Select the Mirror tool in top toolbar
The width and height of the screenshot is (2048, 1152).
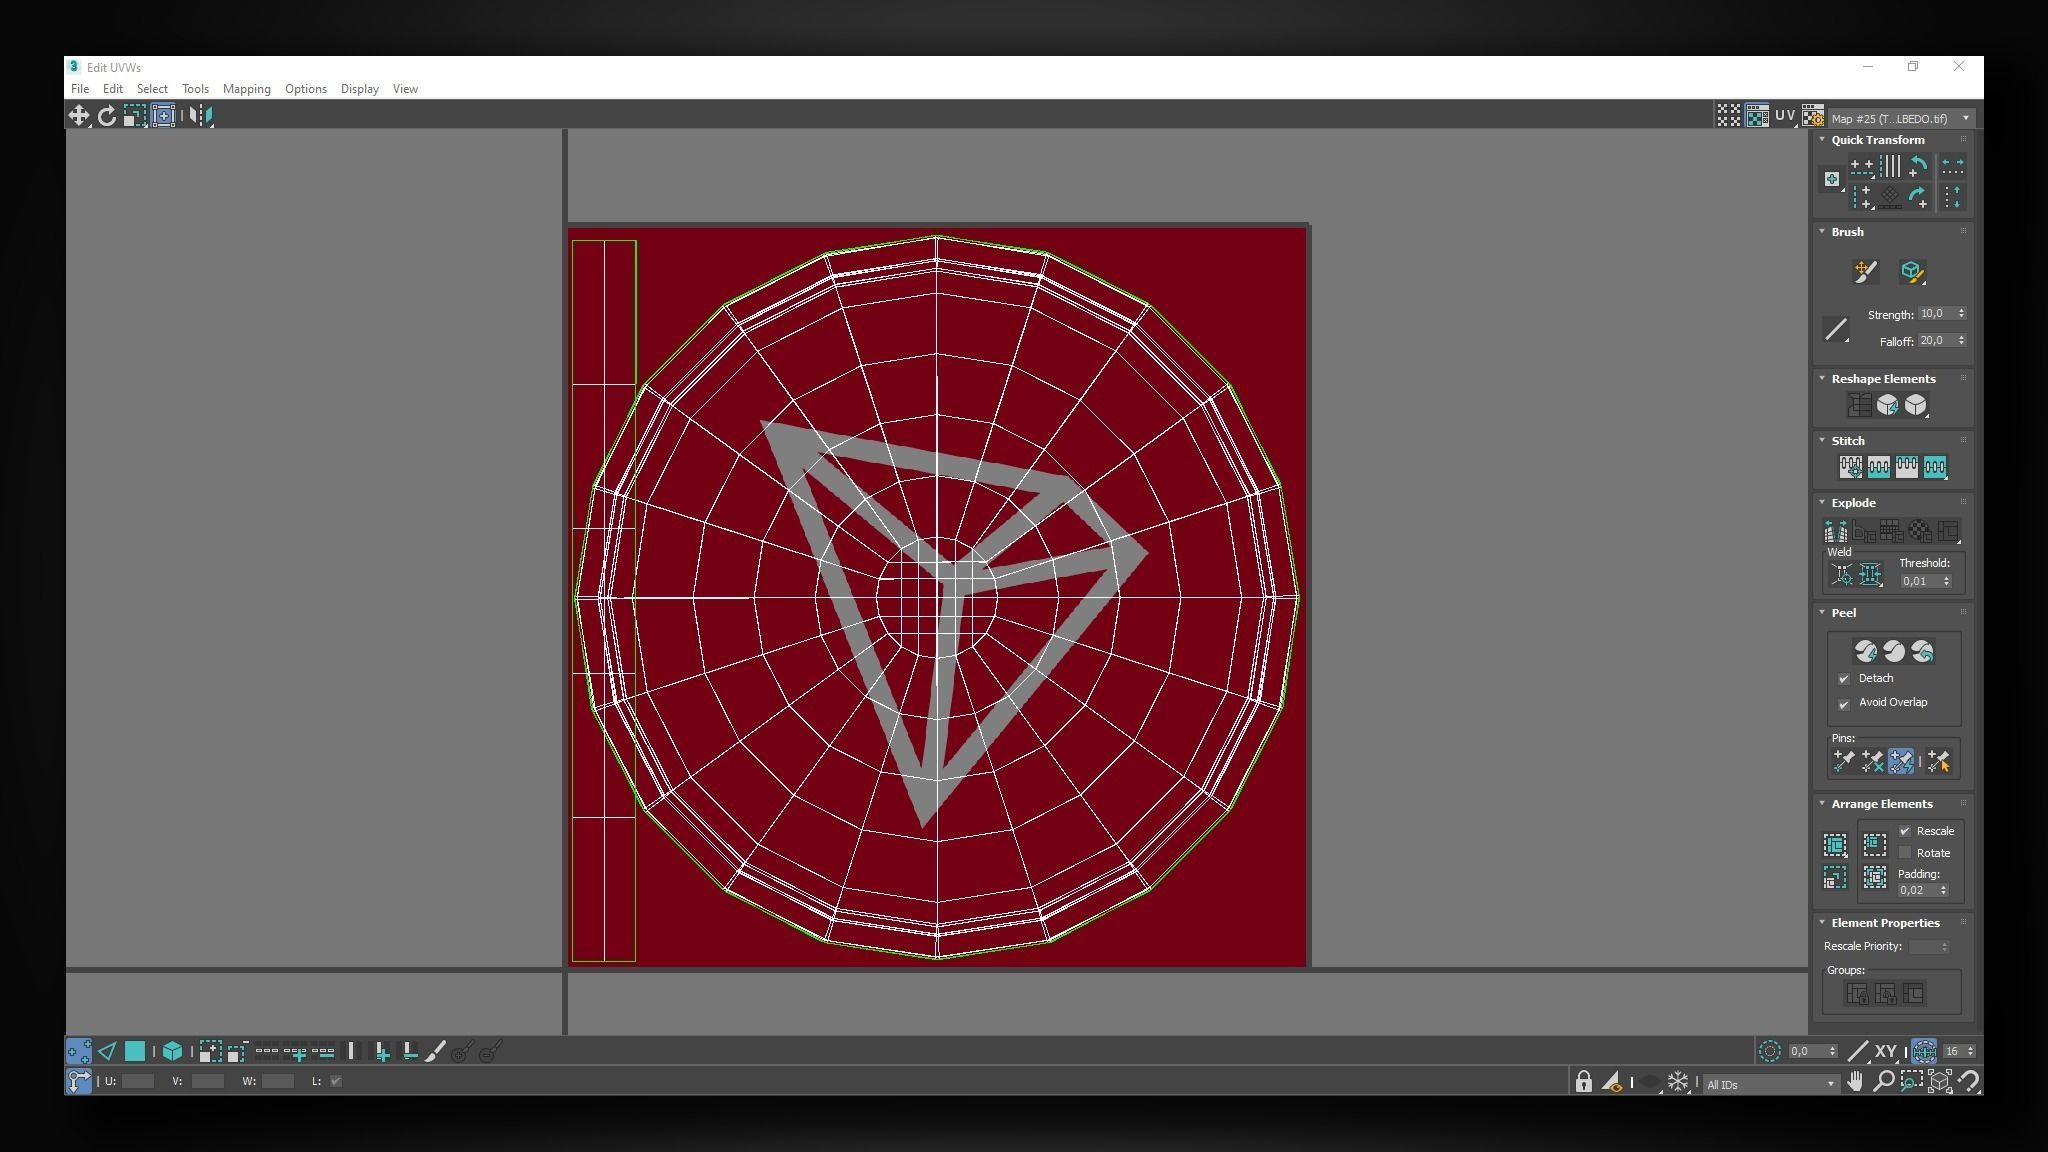(x=201, y=116)
